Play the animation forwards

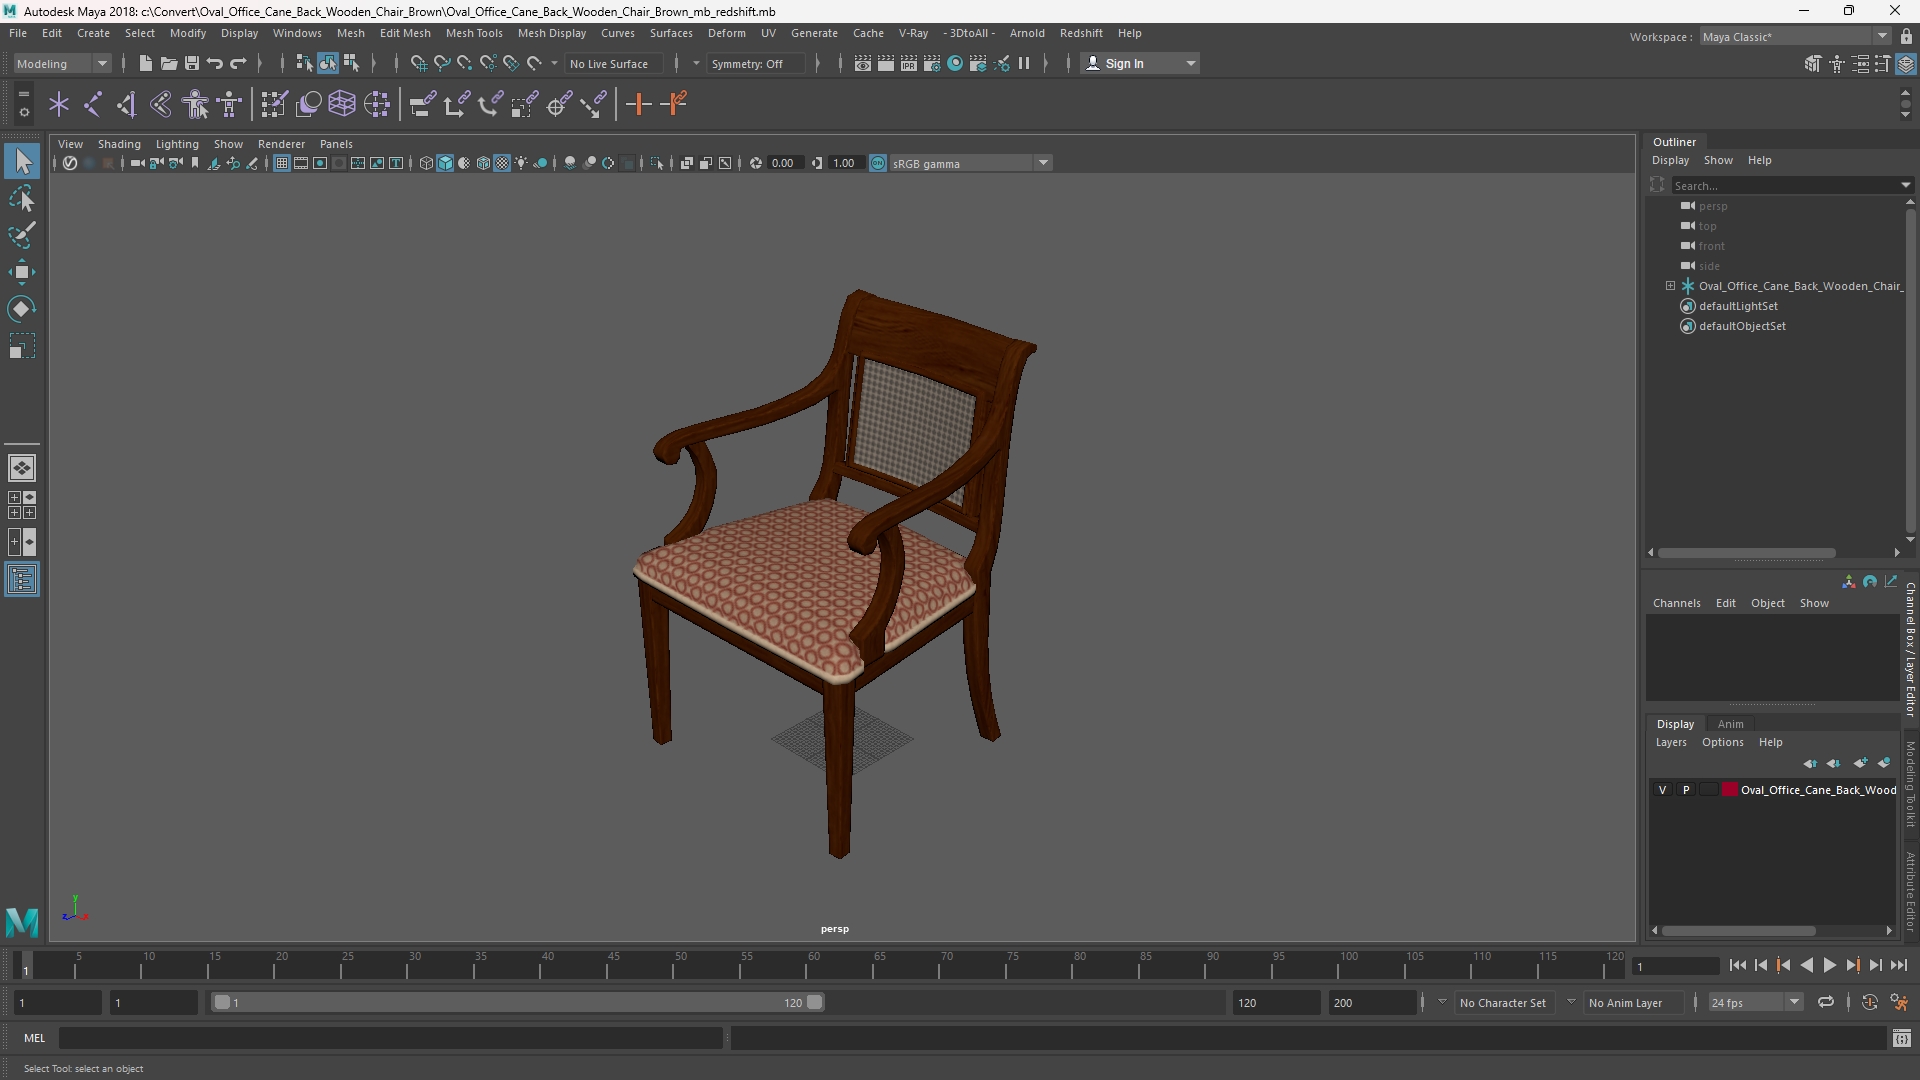[1829, 965]
